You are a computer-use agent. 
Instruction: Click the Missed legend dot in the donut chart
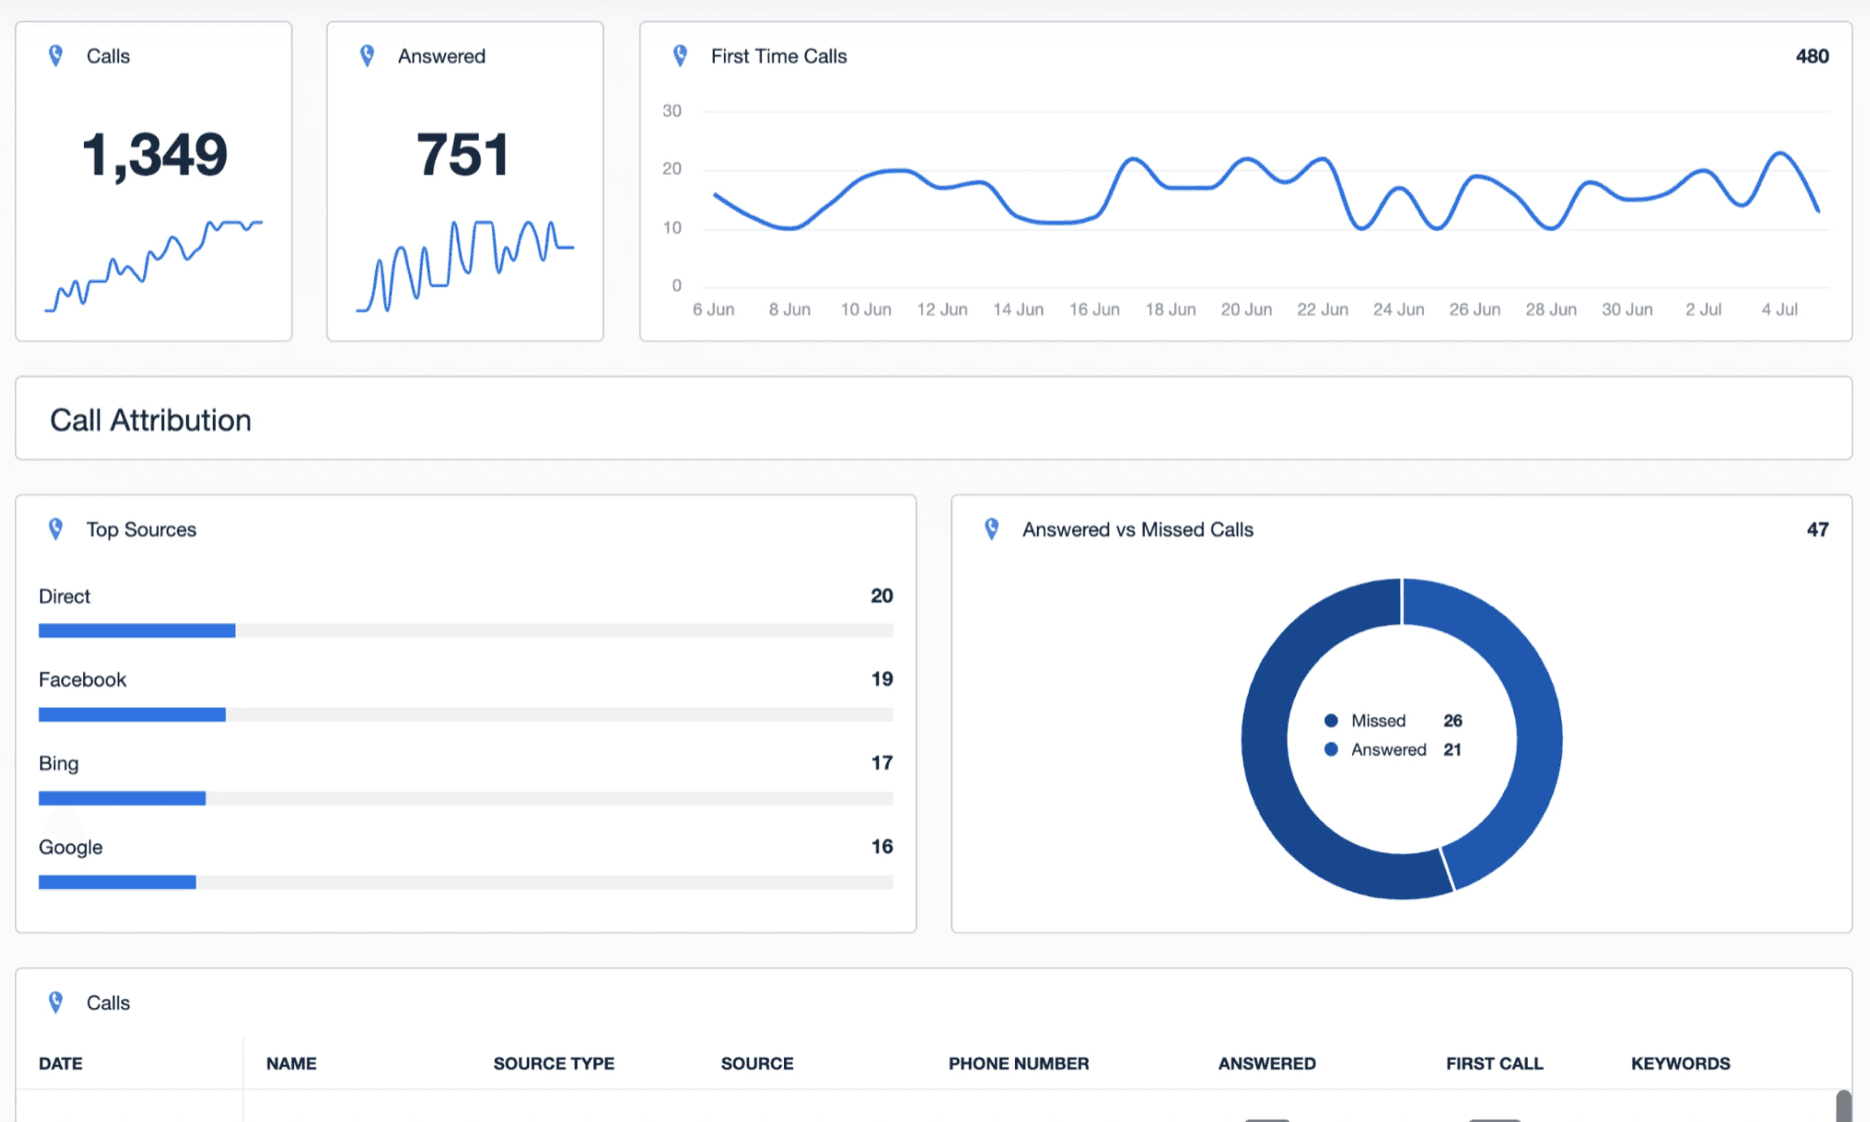pos(1330,720)
